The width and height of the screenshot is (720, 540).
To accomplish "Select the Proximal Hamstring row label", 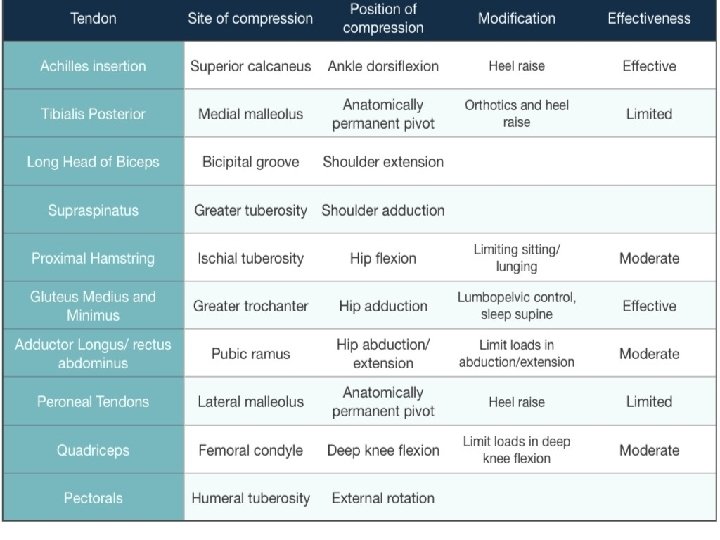I will [93, 258].
